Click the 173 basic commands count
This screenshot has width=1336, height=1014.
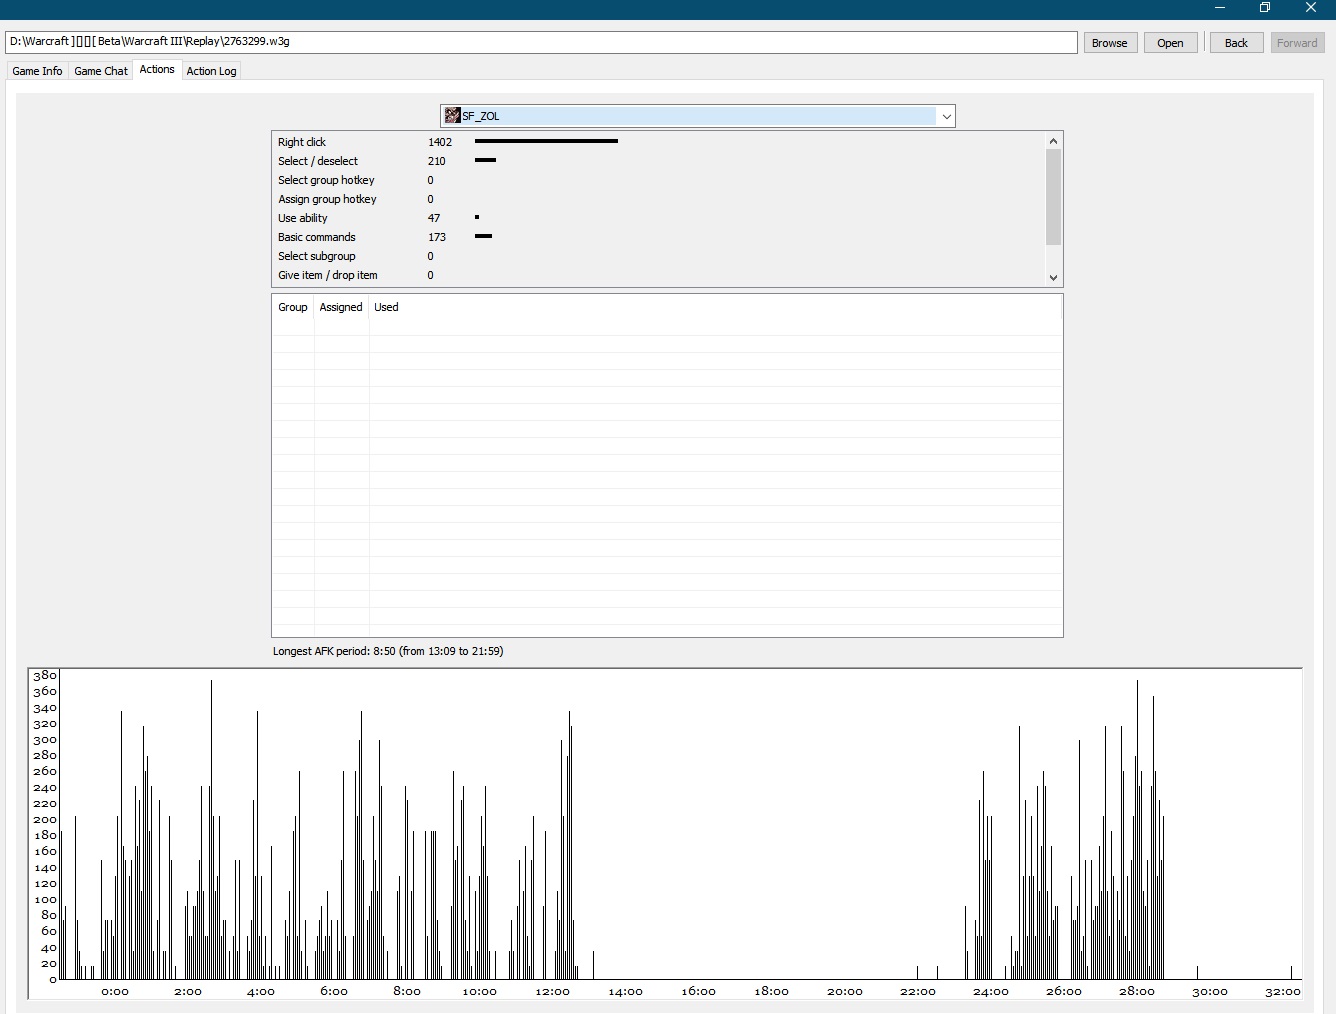point(437,237)
